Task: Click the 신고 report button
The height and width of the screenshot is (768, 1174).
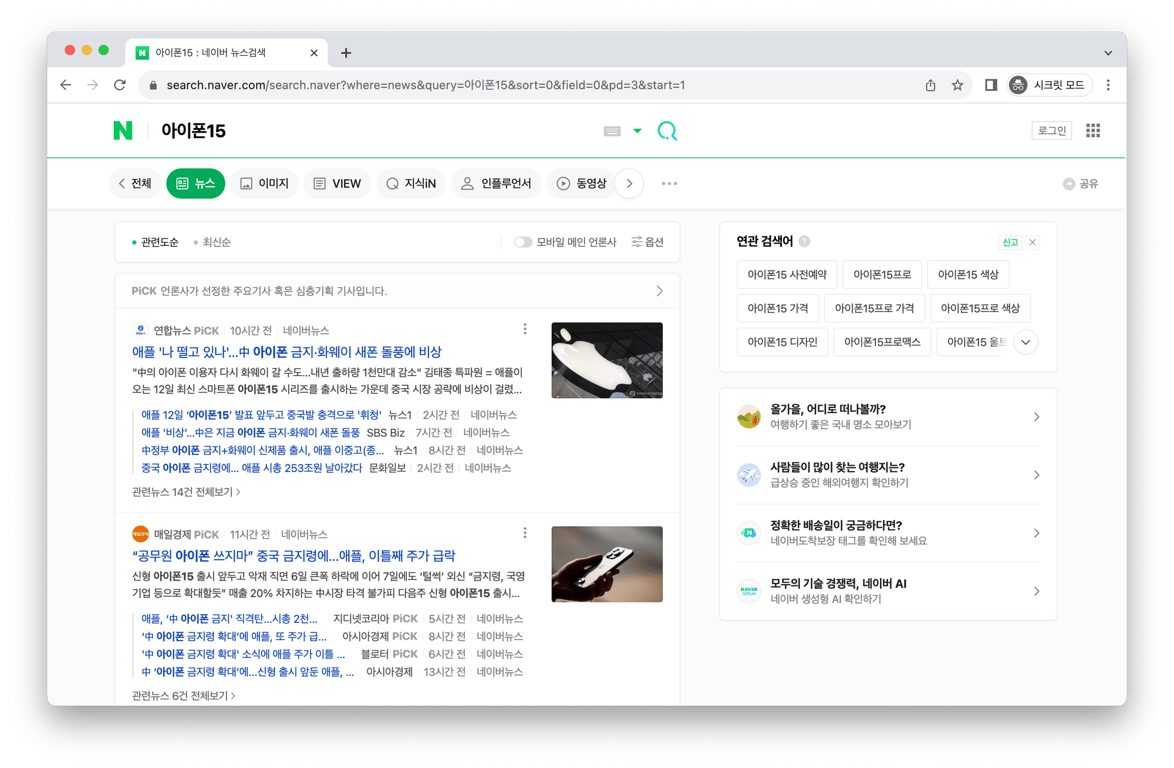Action: pos(1010,242)
